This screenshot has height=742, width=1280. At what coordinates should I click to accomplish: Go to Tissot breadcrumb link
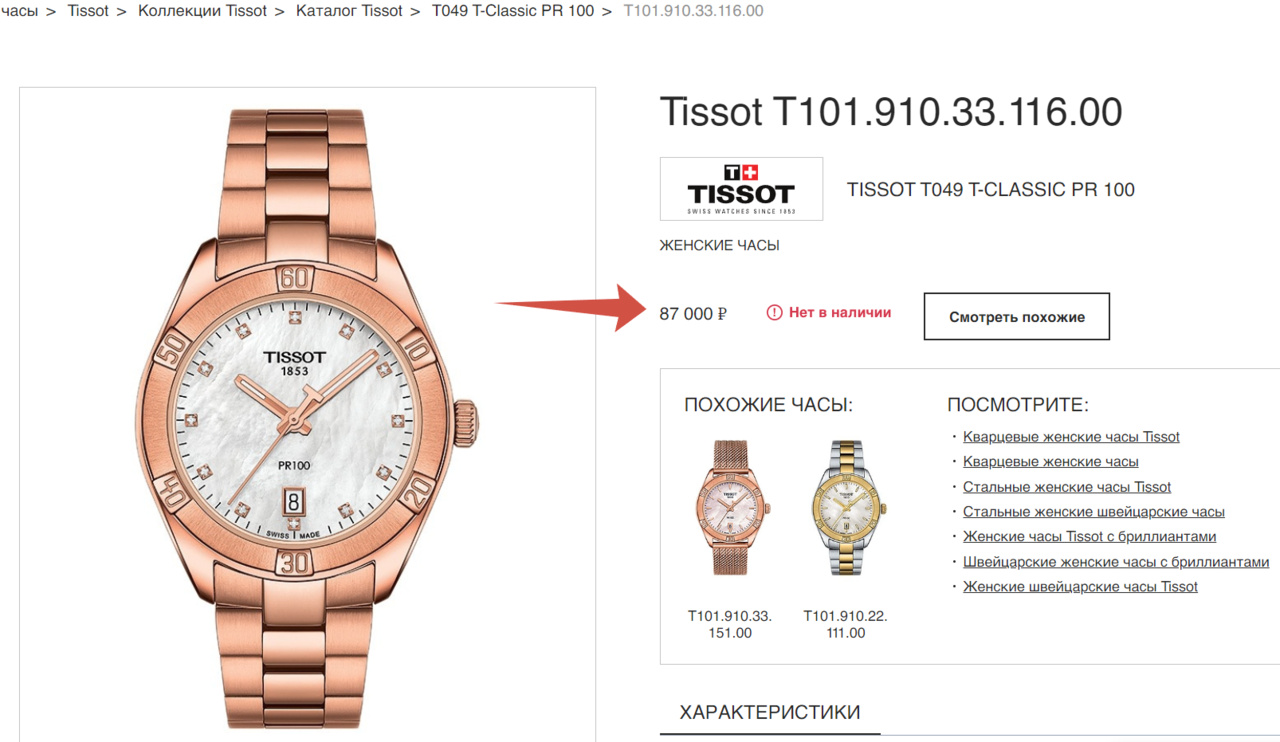[88, 11]
